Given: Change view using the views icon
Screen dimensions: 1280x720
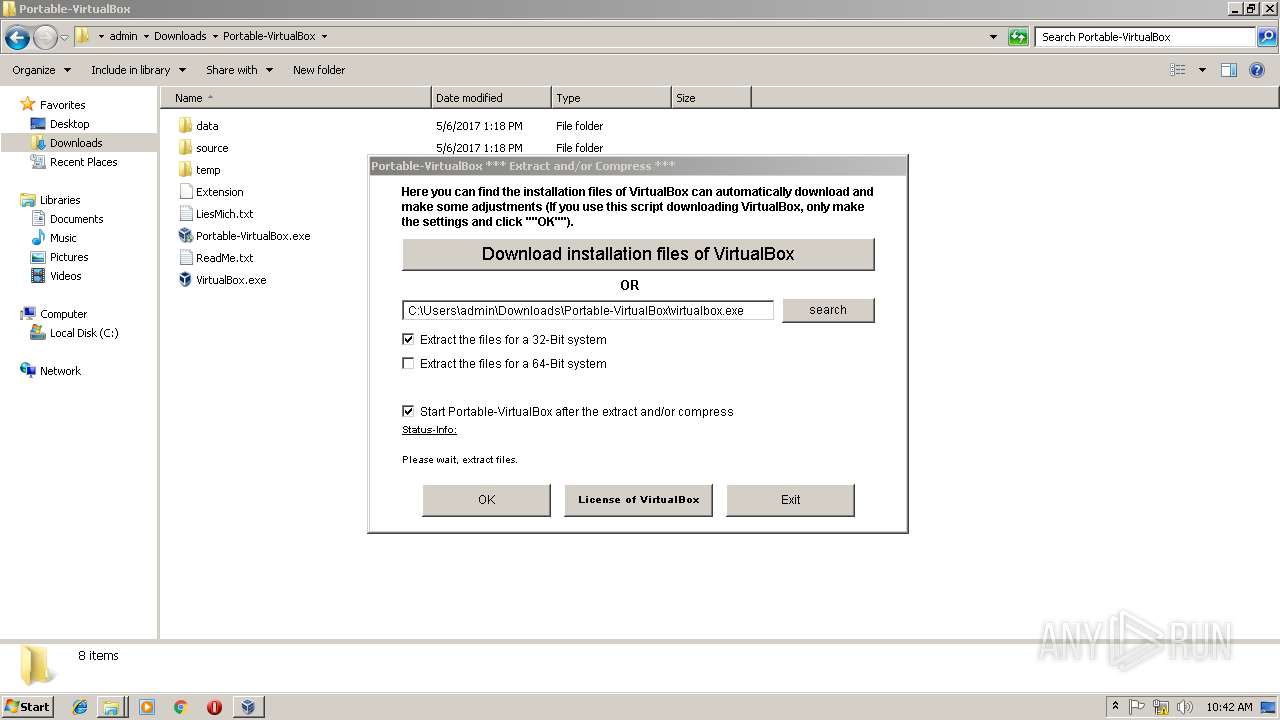Looking at the screenshot, I should pos(1178,70).
